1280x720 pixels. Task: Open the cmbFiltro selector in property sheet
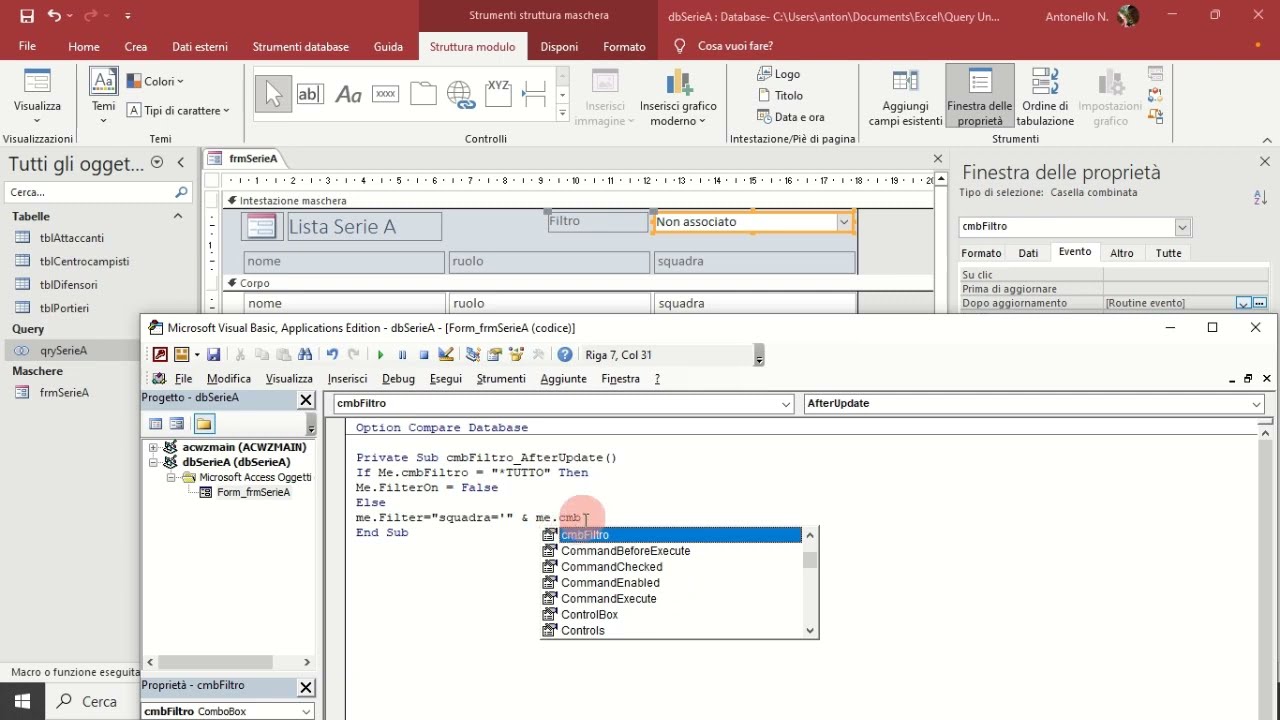click(1183, 227)
